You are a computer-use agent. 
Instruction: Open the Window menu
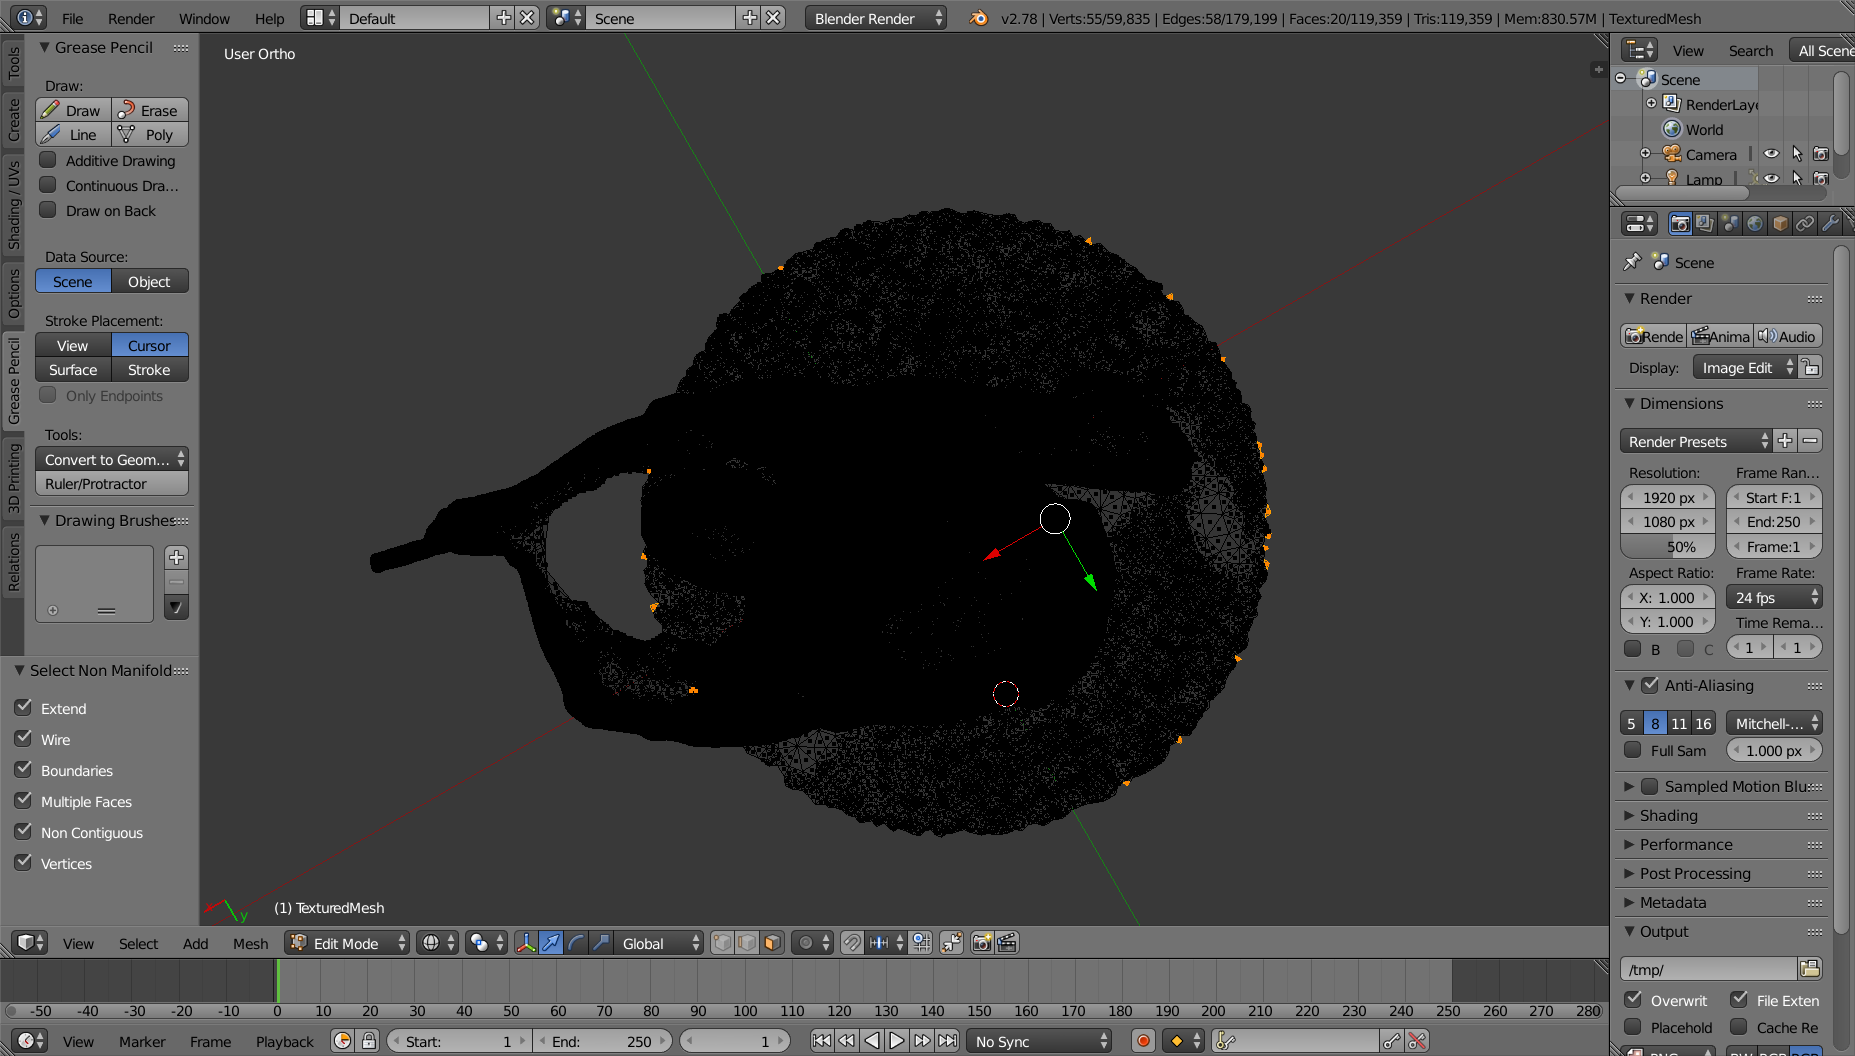coord(204,18)
